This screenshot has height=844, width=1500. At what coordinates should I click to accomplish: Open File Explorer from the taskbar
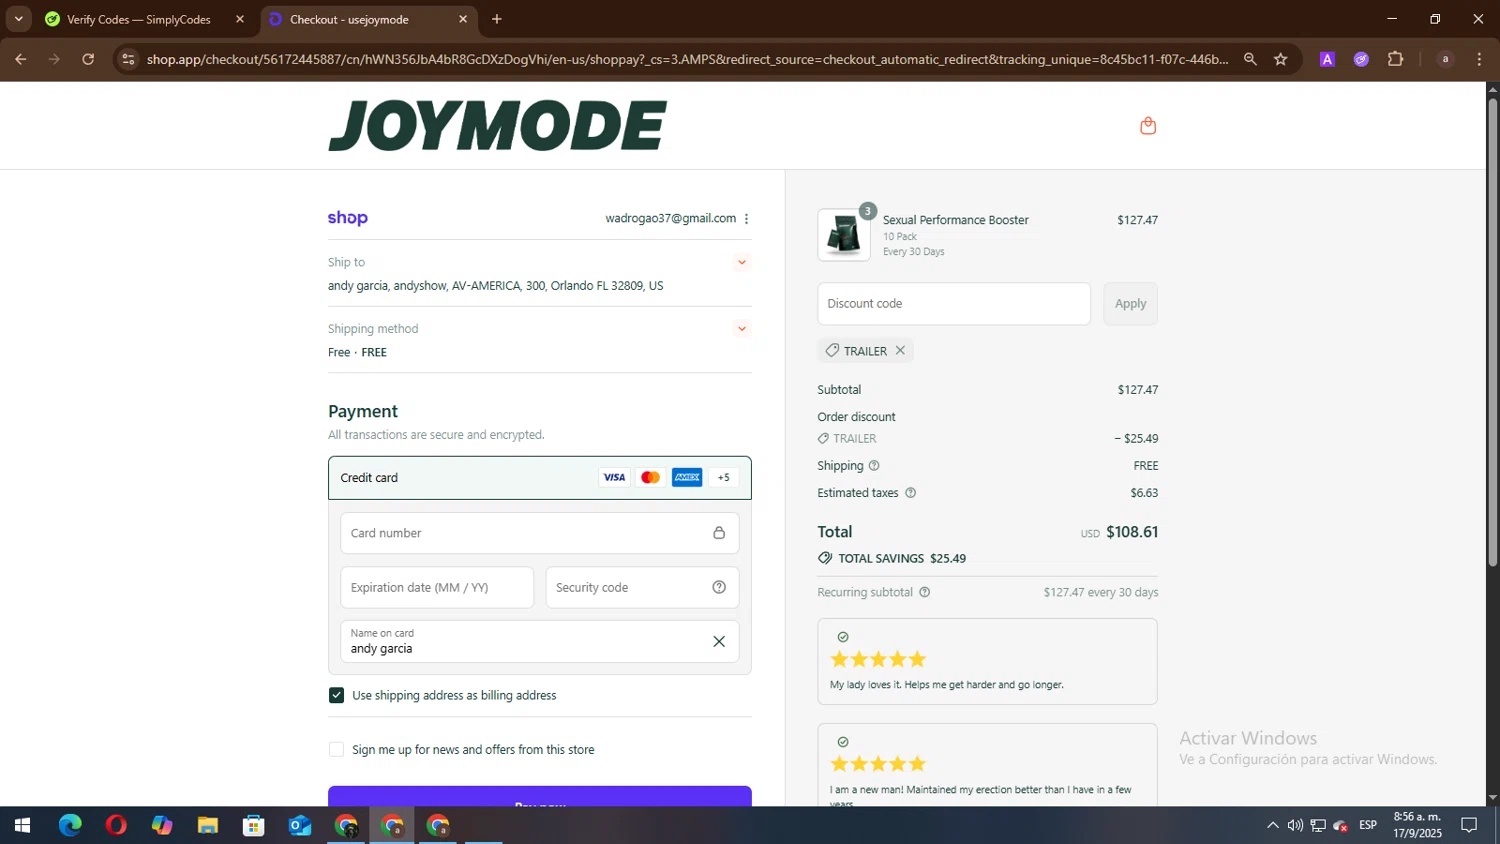coord(208,826)
